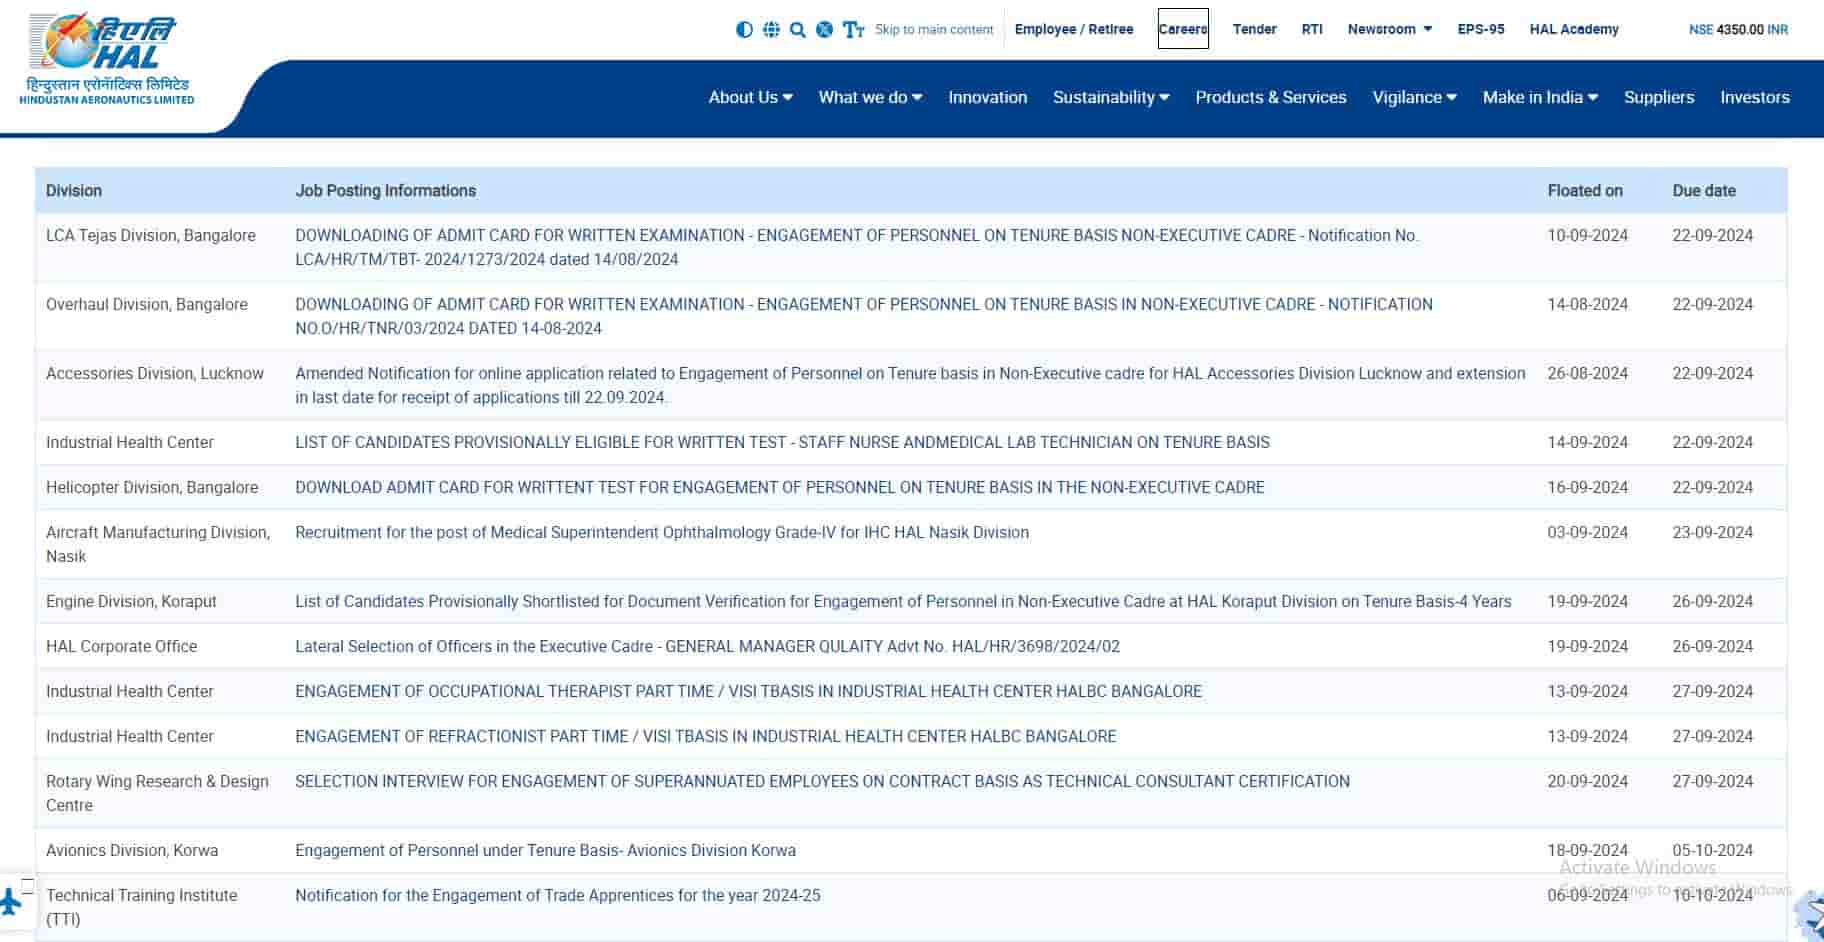Open HAL's X (Twitter) social icon
This screenshot has height=942, width=1824.
coord(824,29)
